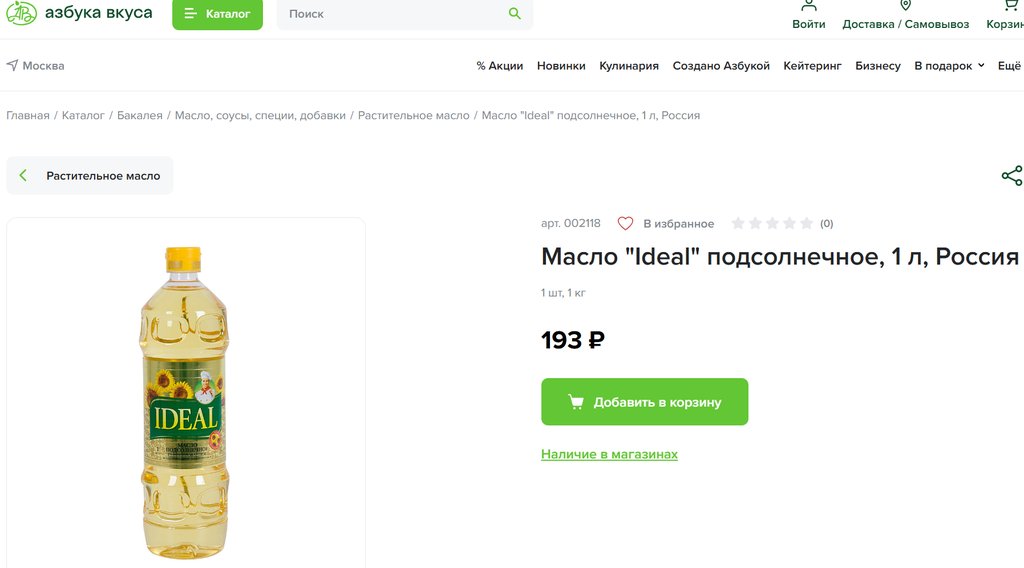Click the Бакалея breadcrumb link
Viewport: 1024px width, 568px height.
click(139, 115)
